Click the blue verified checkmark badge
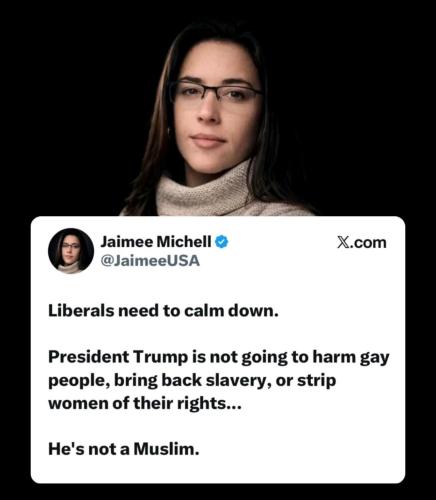 (x=222, y=242)
